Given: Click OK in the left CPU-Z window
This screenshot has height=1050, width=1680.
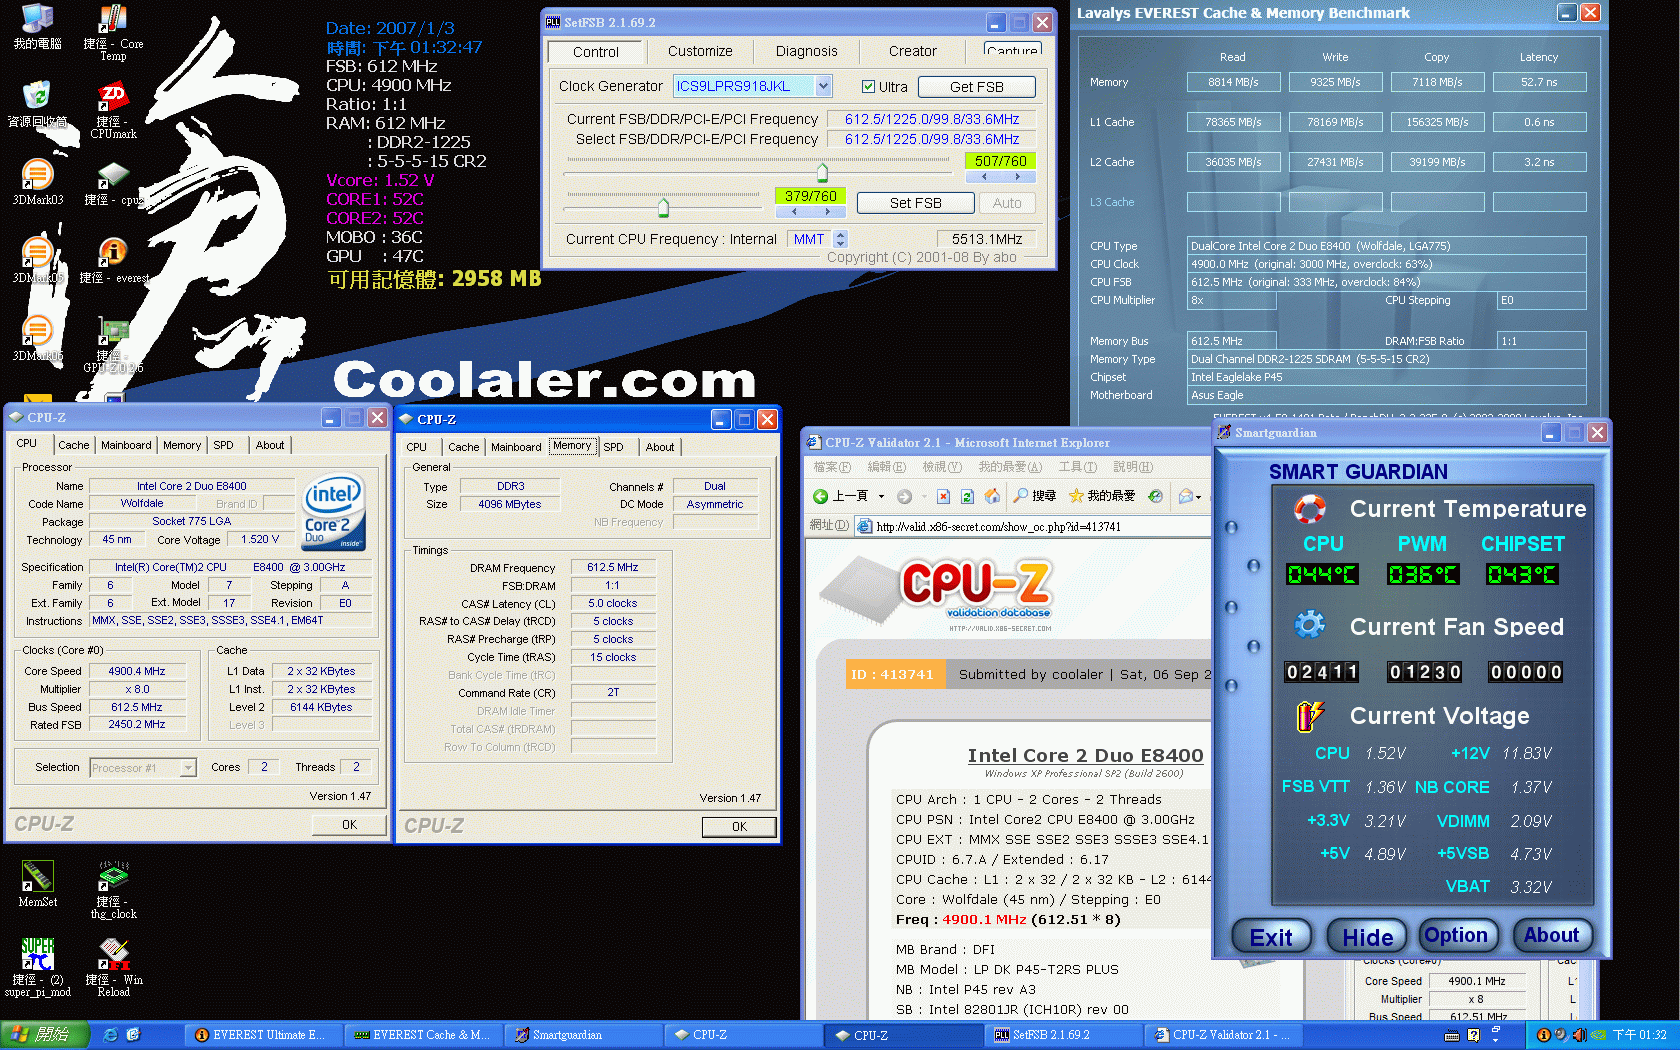Looking at the screenshot, I should coord(349,825).
